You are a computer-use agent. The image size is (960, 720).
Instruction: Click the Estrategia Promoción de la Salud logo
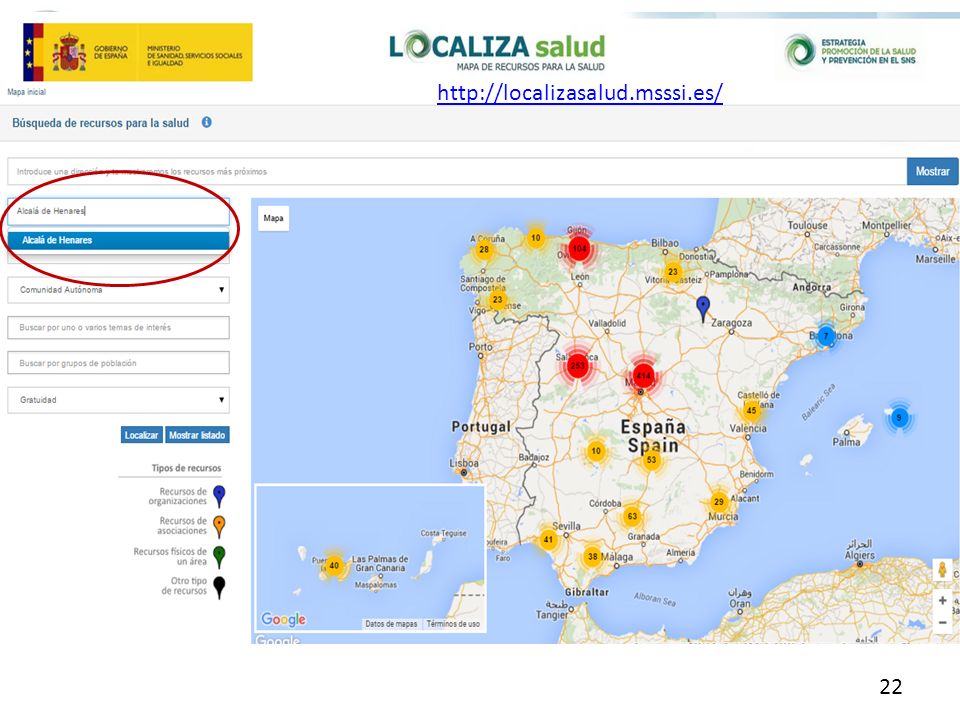pyautogui.click(x=851, y=51)
